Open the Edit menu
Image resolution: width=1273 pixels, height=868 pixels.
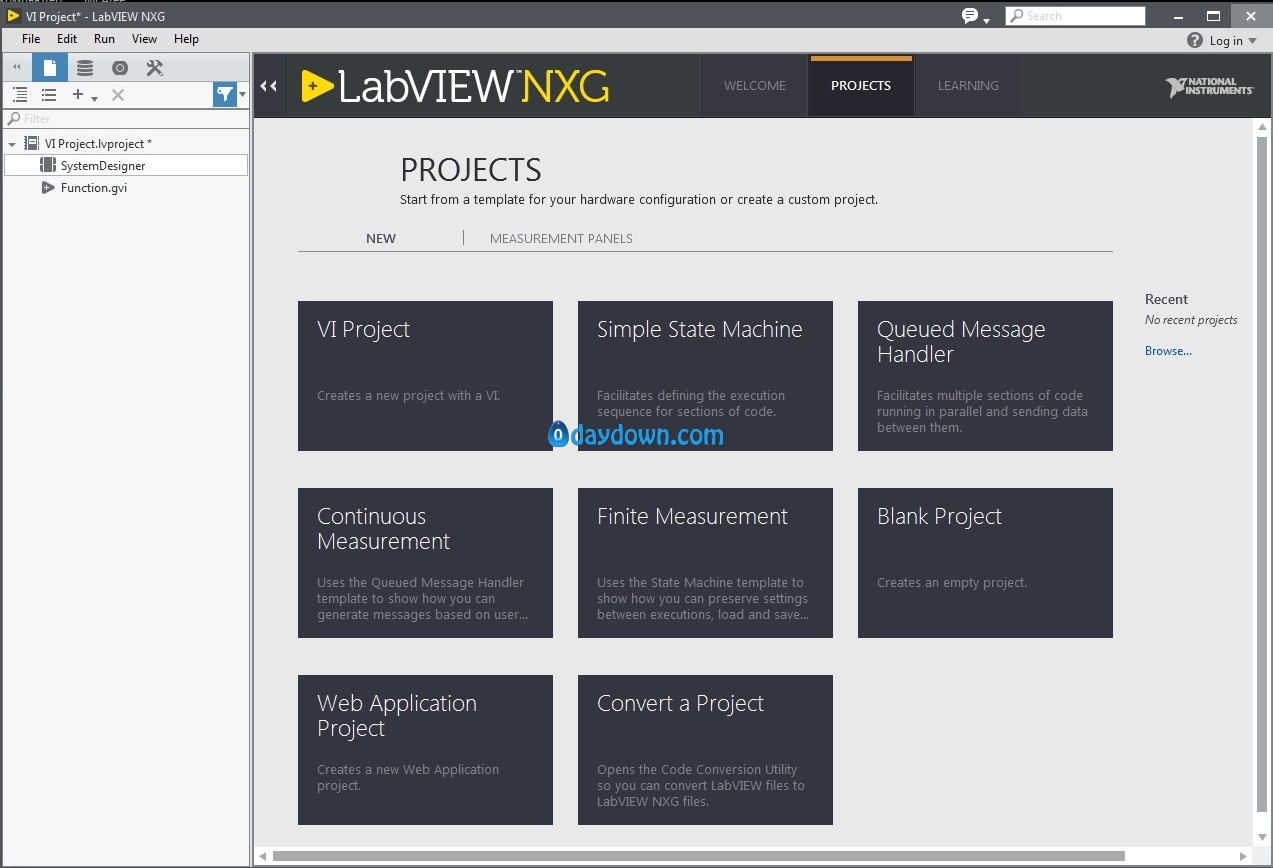click(67, 39)
